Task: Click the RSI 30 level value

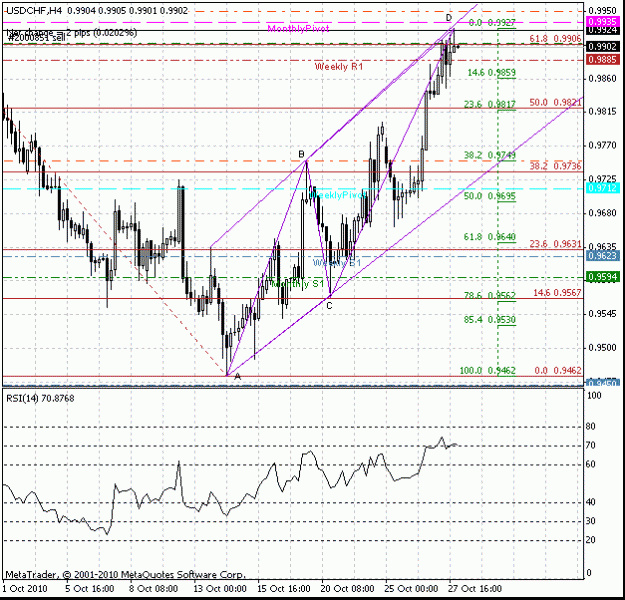Action: pos(590,521)
